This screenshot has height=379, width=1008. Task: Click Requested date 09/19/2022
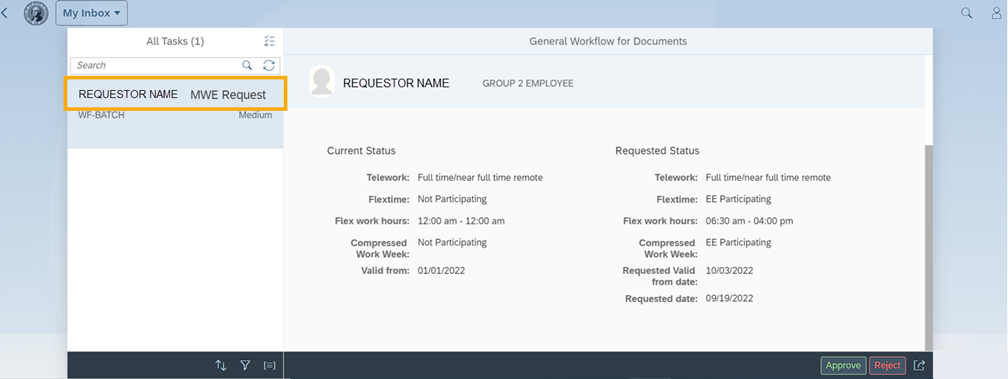click(x=729, y=299)
